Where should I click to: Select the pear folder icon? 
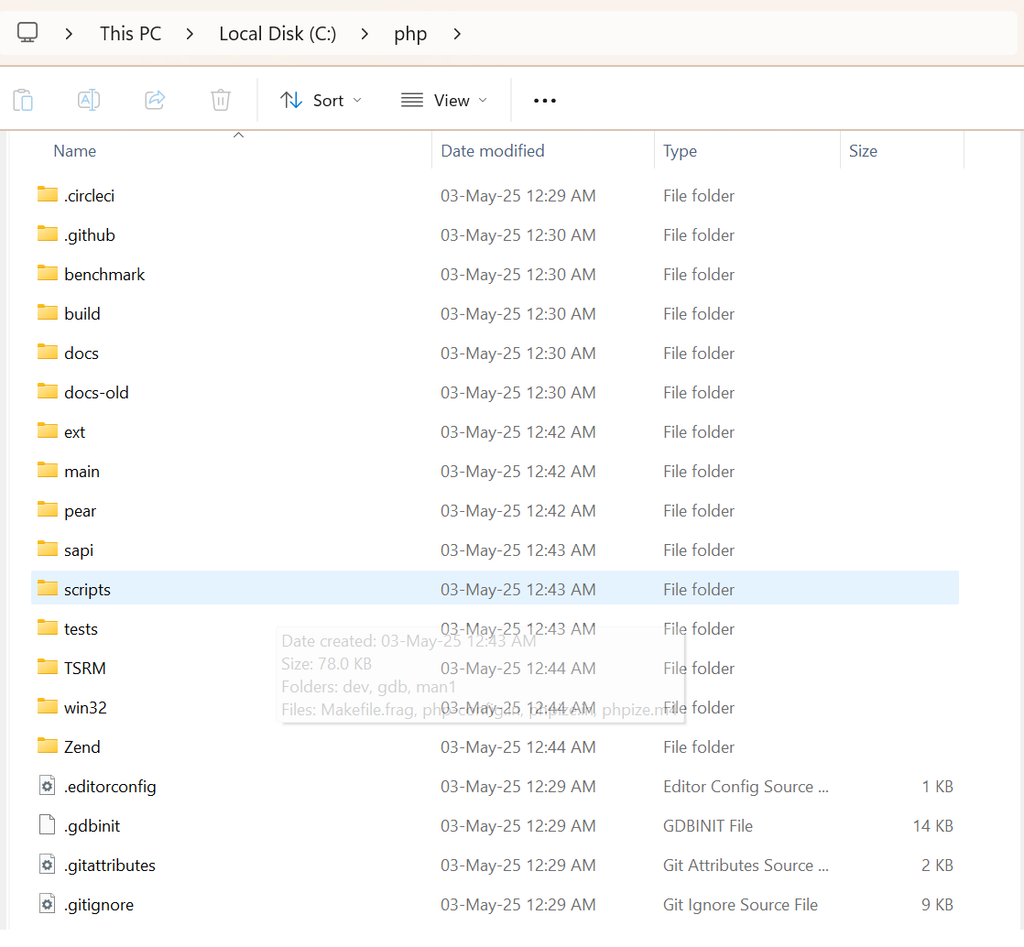point(47,509)
